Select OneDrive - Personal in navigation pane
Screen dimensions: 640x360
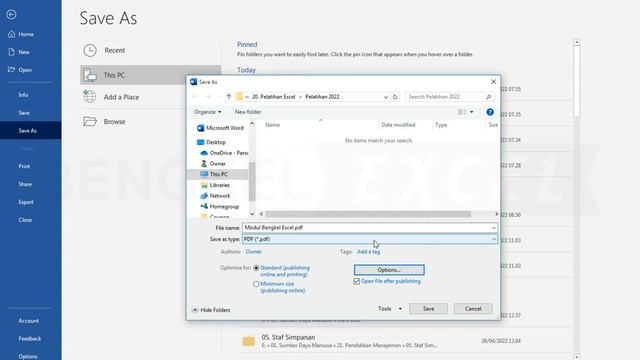click(224, 153)
